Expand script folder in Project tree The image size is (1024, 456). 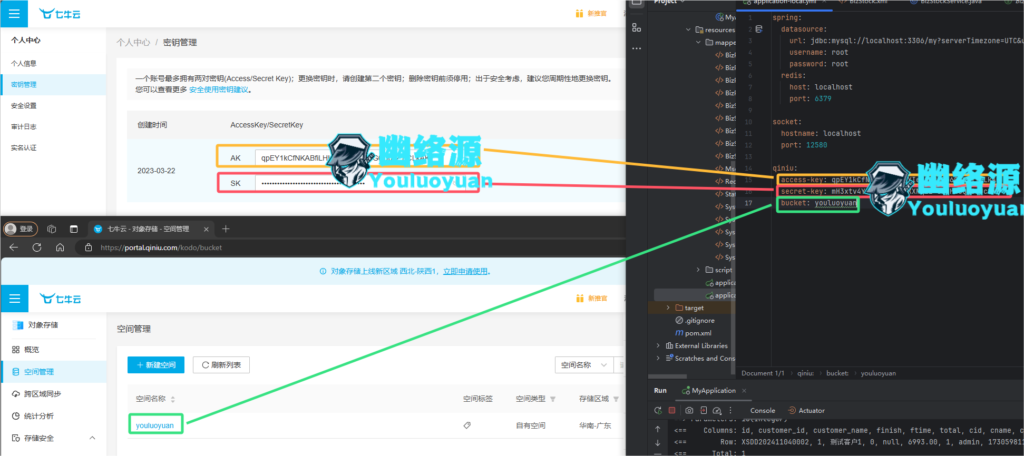699,270
